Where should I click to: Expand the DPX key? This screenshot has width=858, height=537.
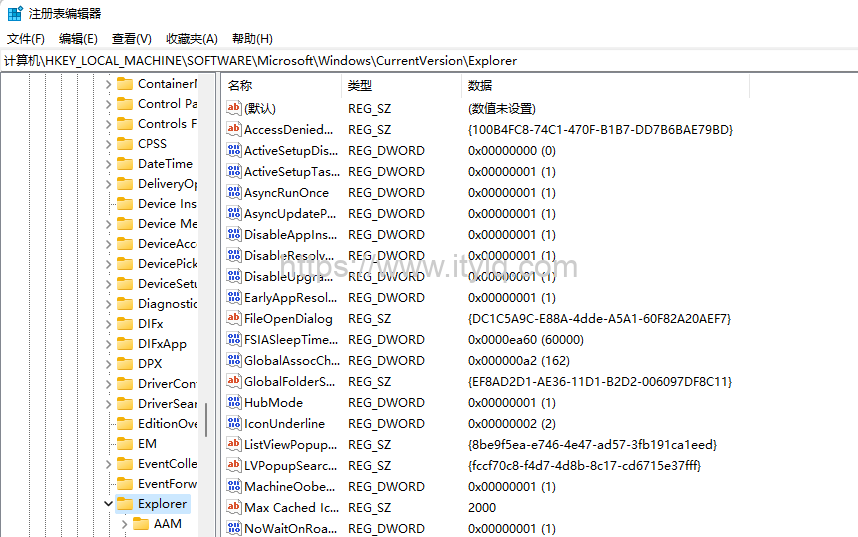pos(108,363)
